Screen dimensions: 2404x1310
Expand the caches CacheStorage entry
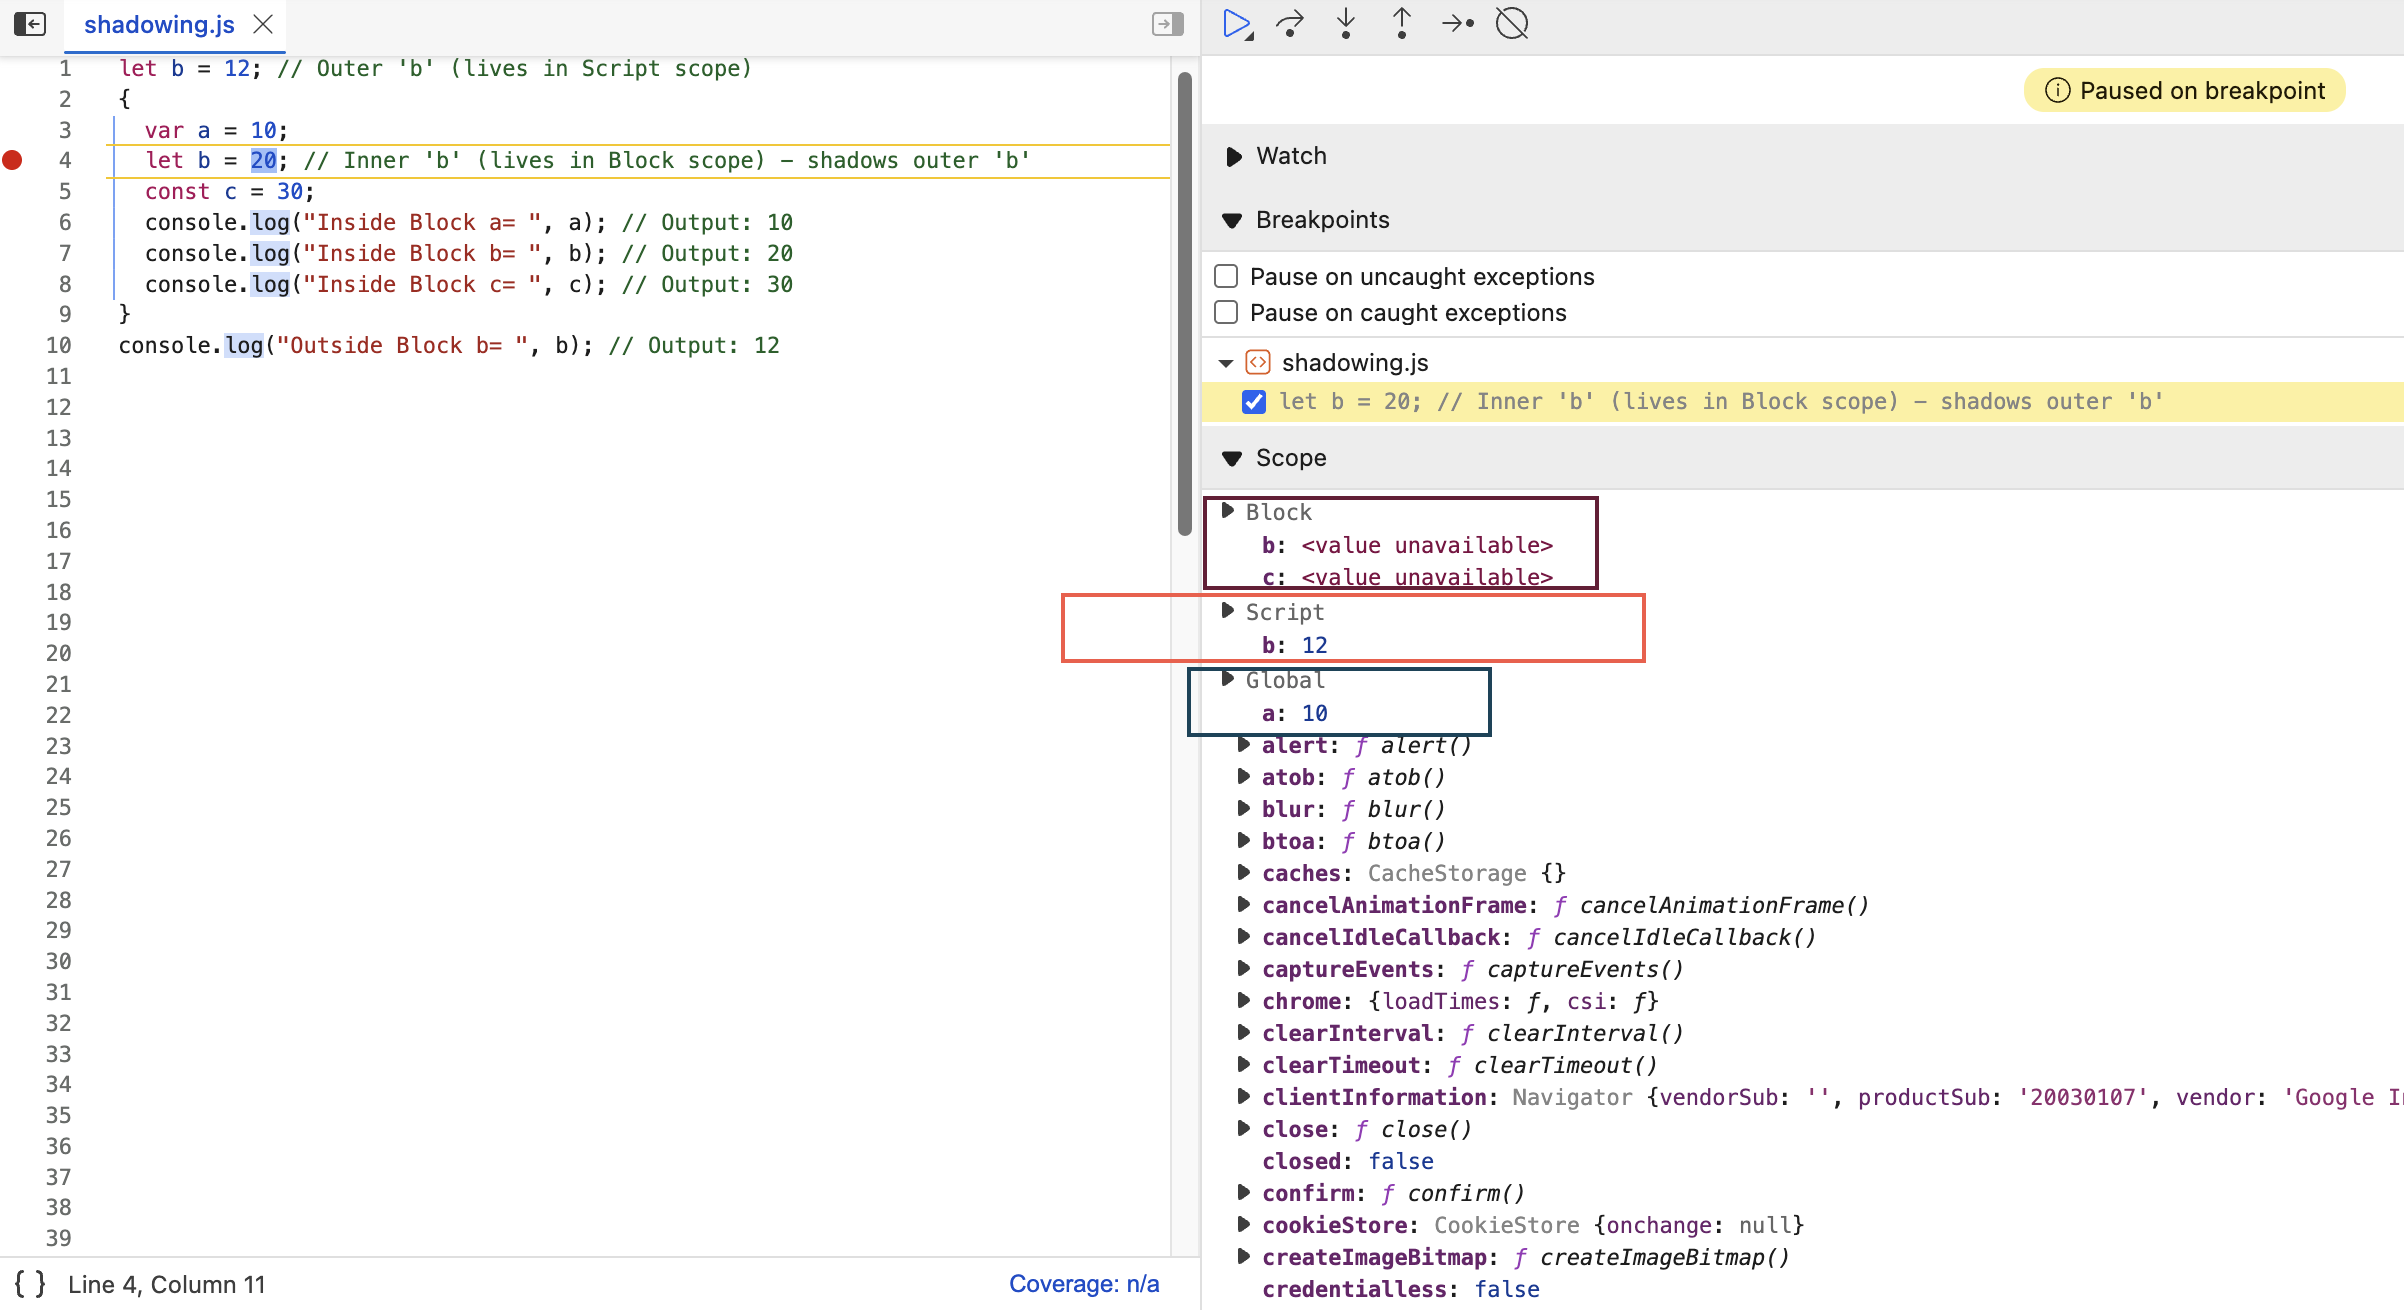point(1244,872)
